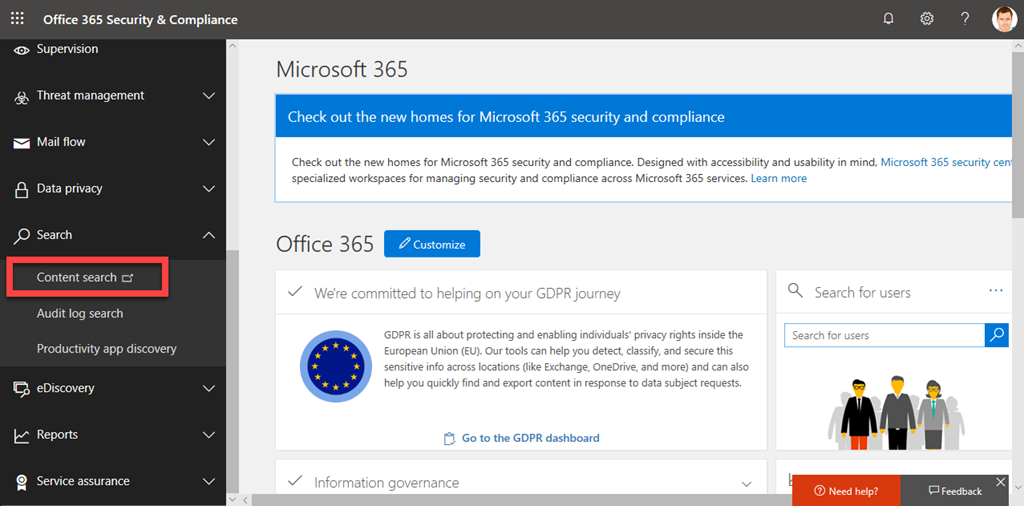Click the Threat management biohazard icon

click(21, 97)
